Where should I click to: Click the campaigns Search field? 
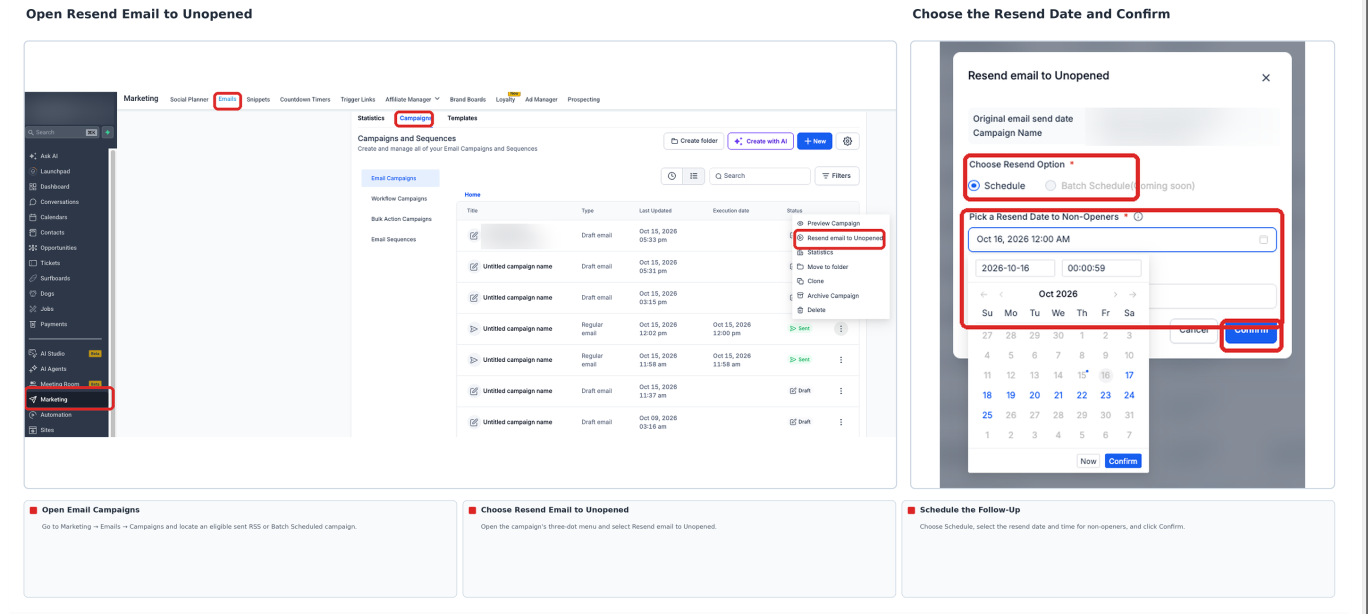(x=760, y=176)
